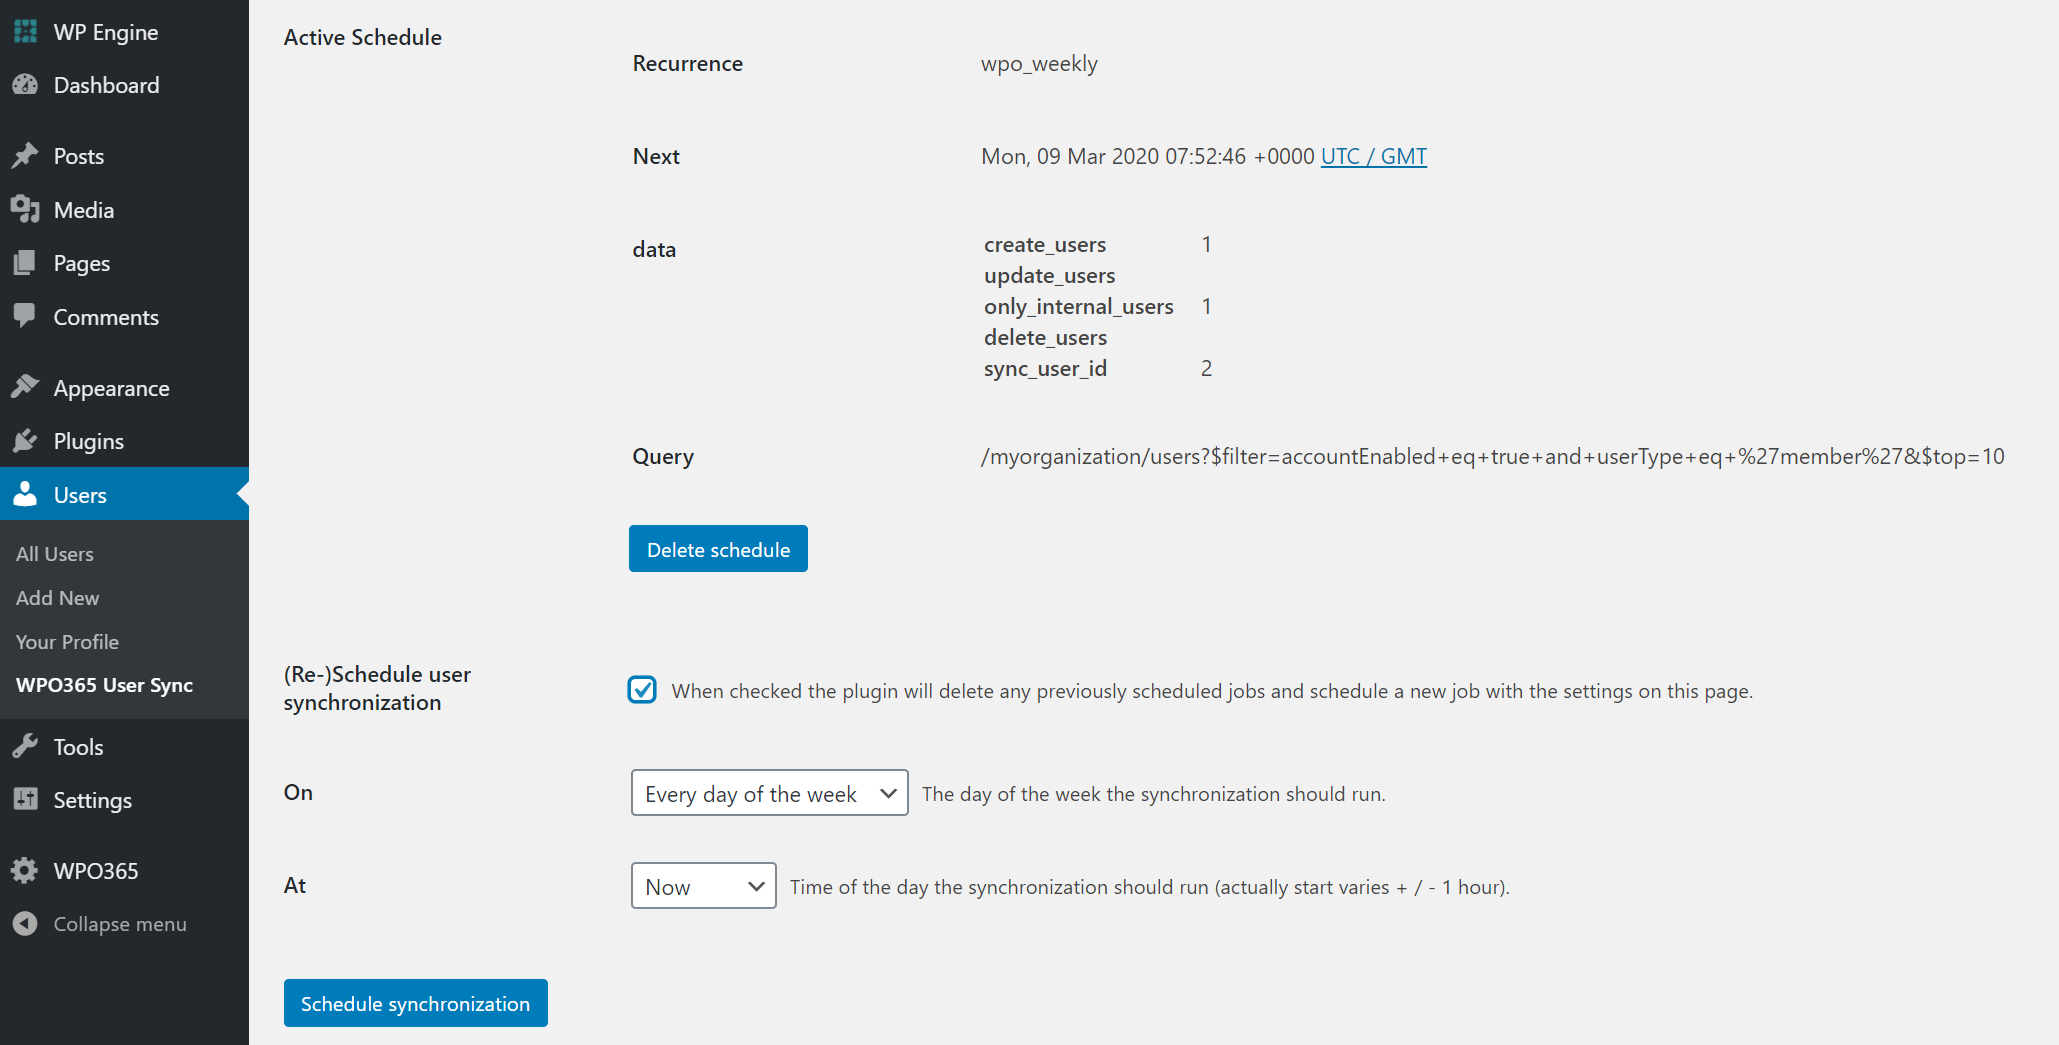Click the Appearance paintbrush icon
The image size is (2059, 1045).
pos(25,388)
